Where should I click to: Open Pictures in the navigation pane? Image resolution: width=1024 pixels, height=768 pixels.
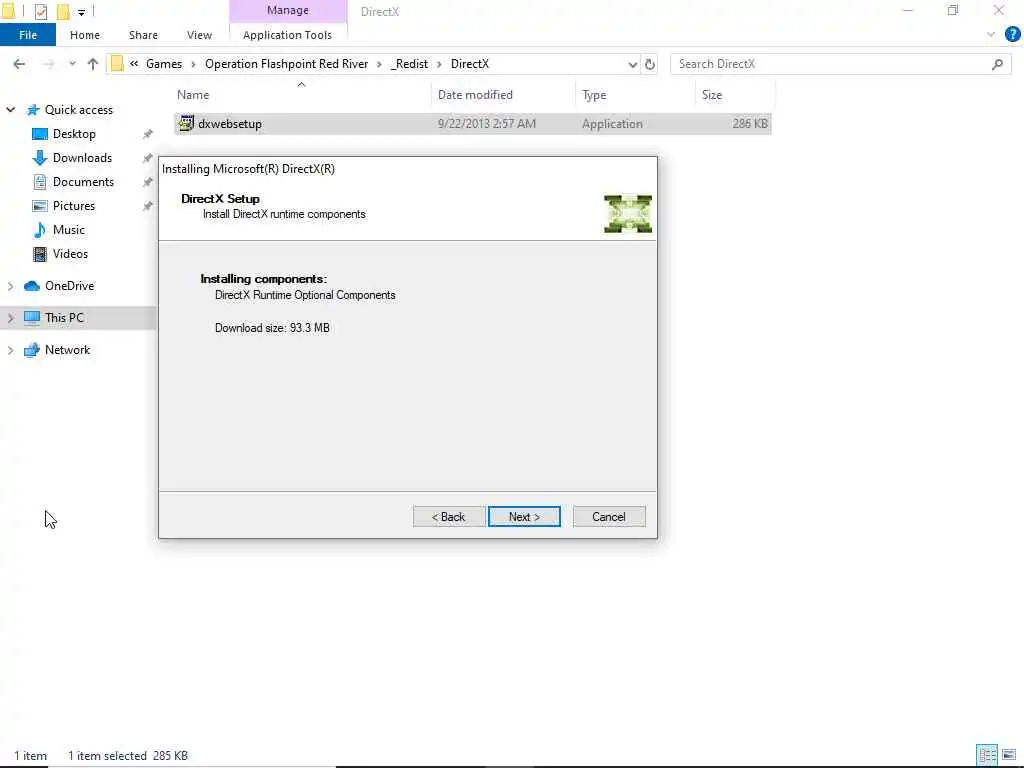coord(74,206)
